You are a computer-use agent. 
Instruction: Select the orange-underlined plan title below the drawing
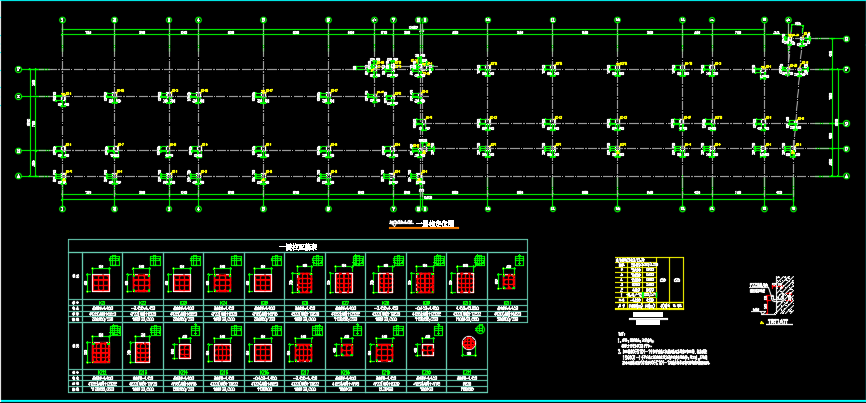point(424,224)
